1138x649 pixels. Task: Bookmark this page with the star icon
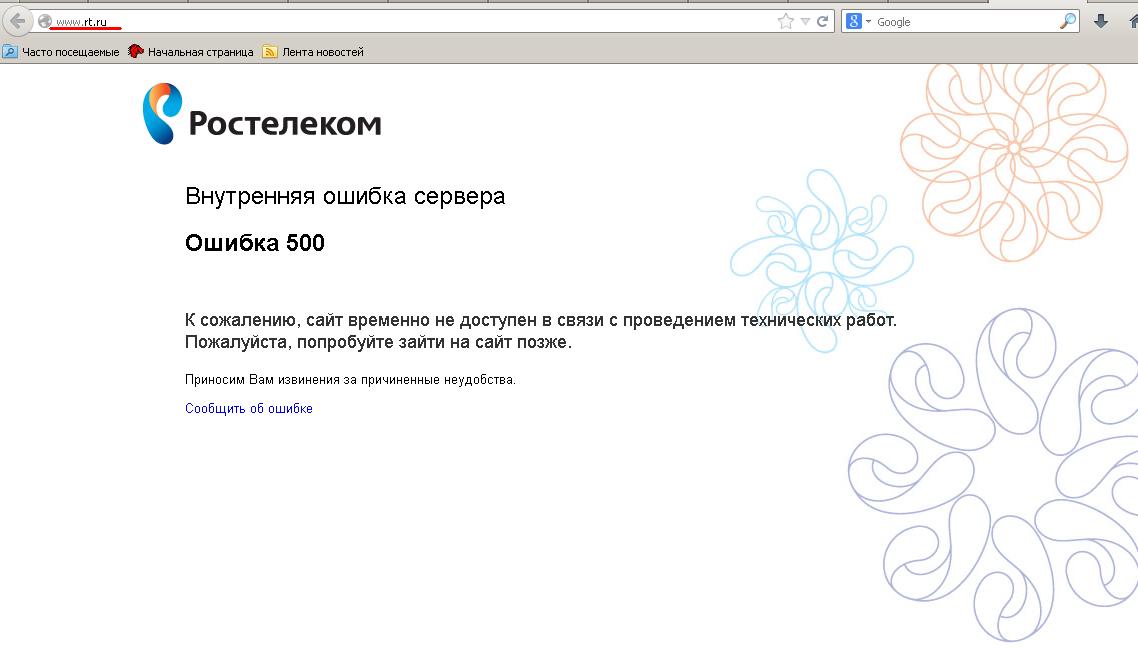point(786,21)
